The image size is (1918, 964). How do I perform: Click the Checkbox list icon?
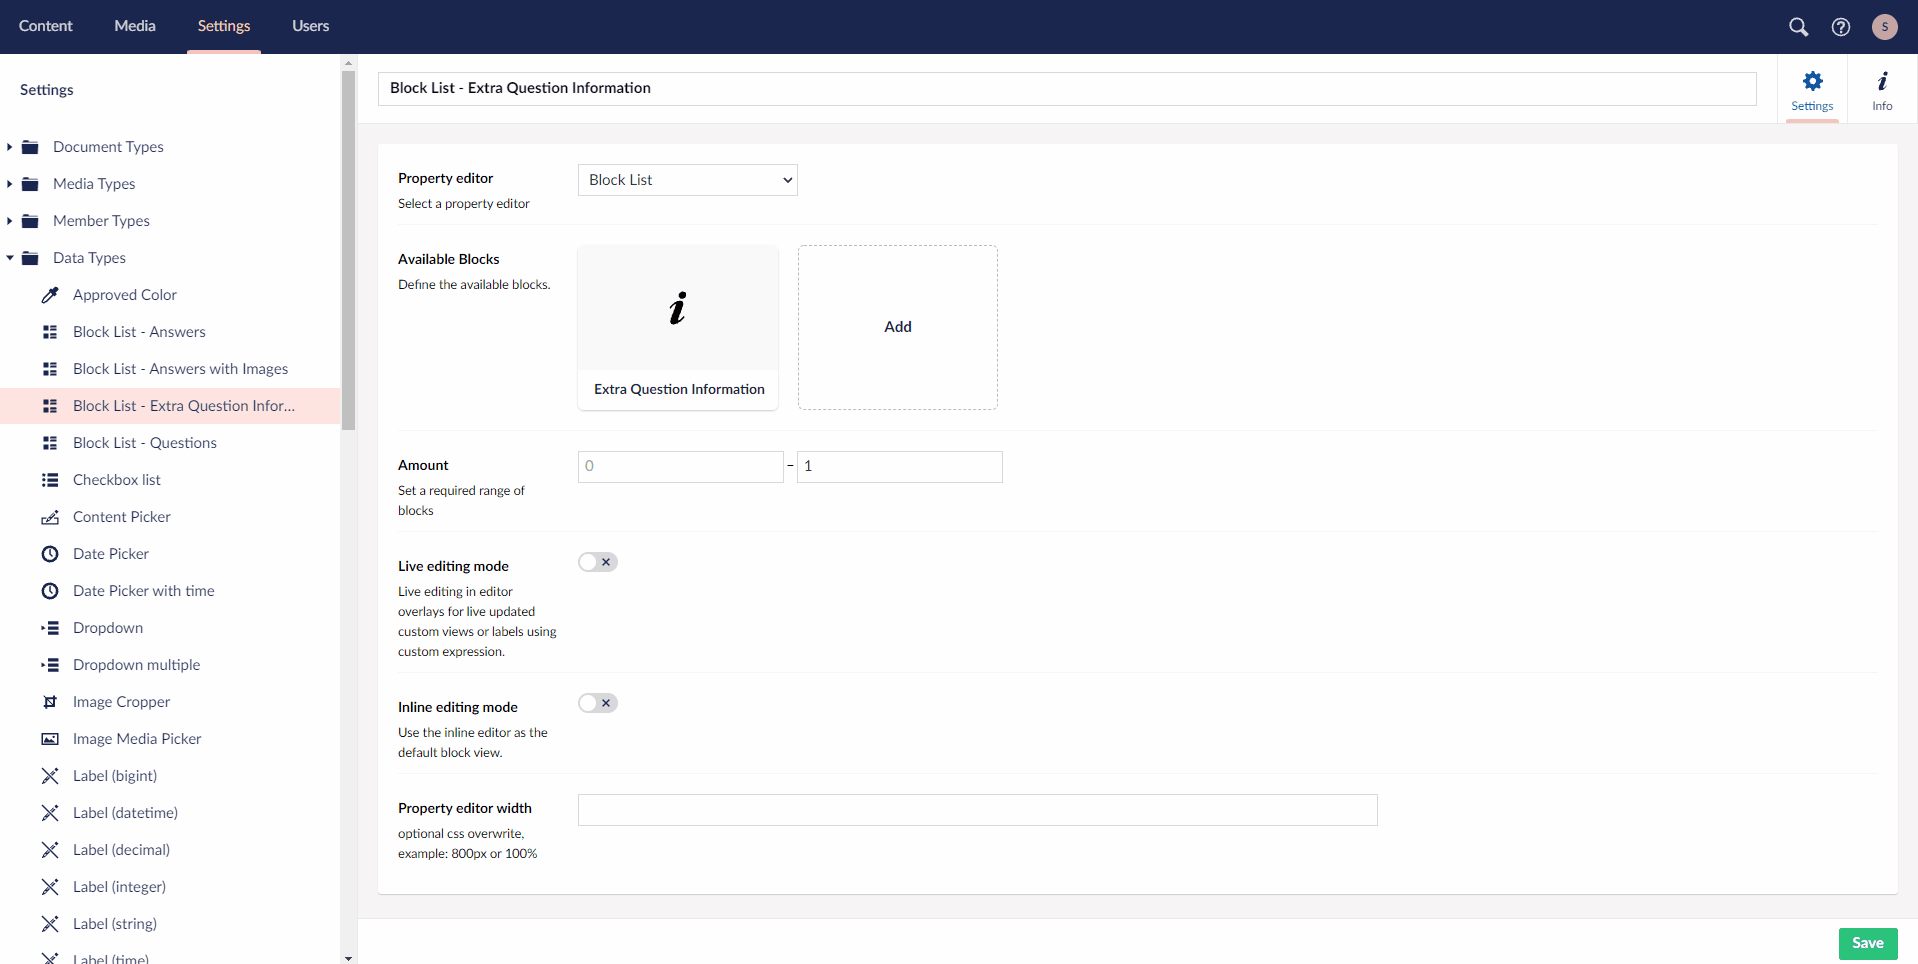tap(50, 480)
